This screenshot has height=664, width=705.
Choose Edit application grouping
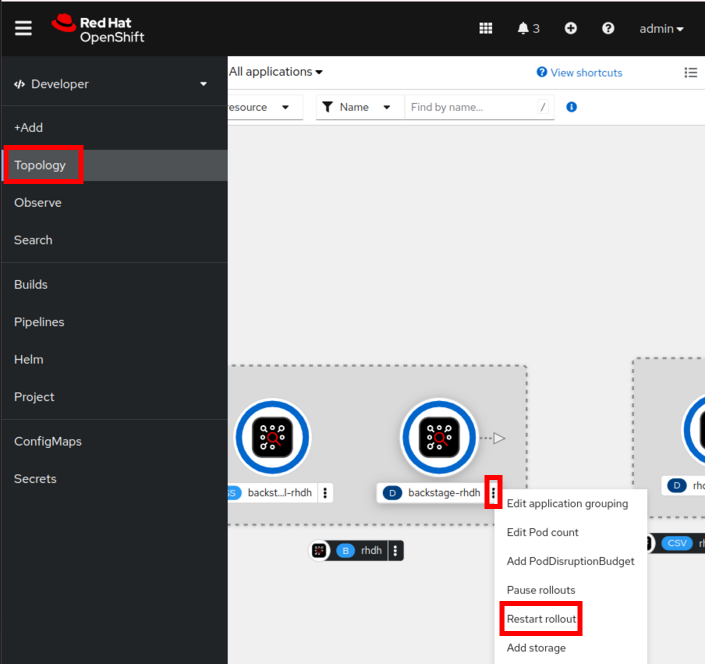tap(567, 504)
